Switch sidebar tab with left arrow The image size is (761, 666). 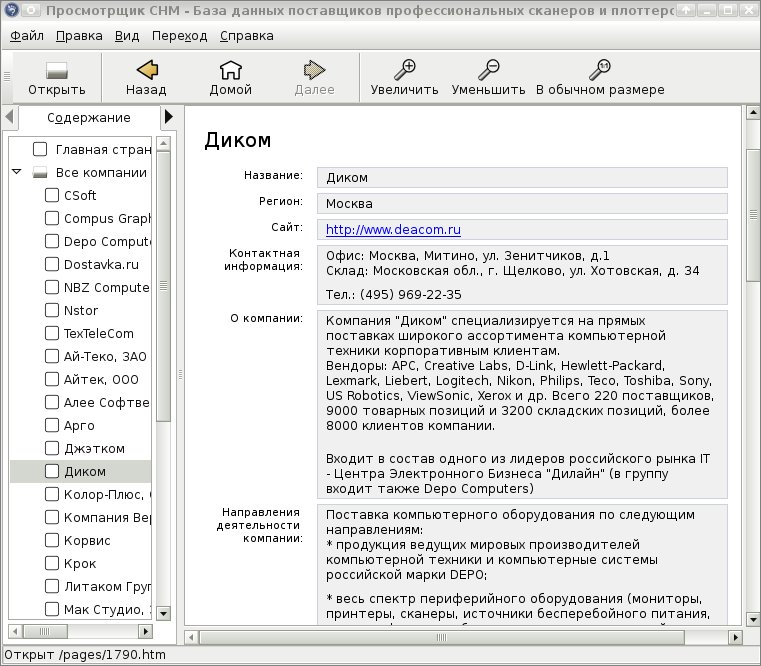[9, 117]
